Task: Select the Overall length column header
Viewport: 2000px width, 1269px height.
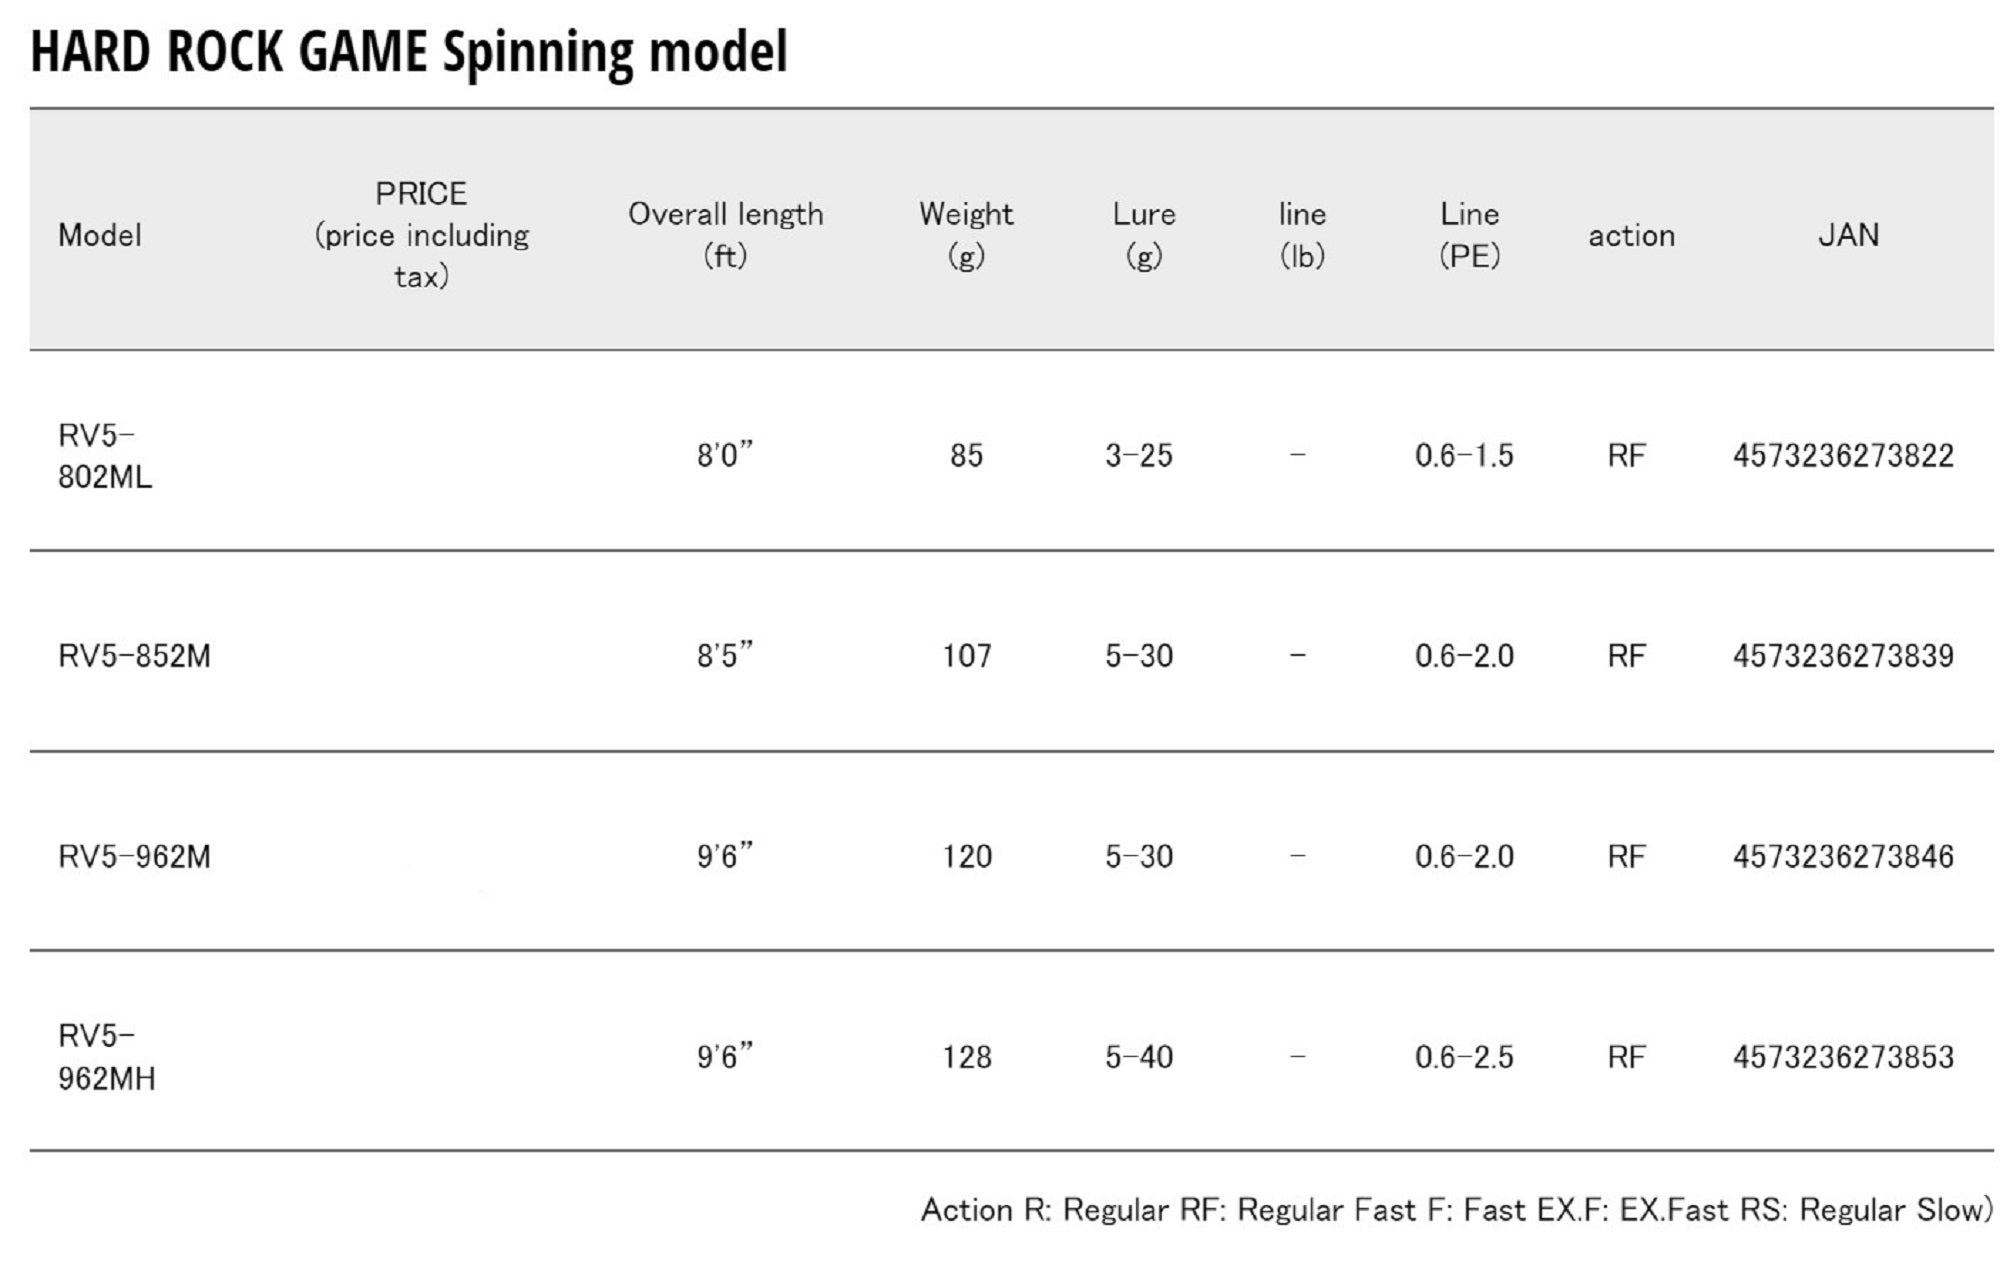Action: (x=725, y=234)
